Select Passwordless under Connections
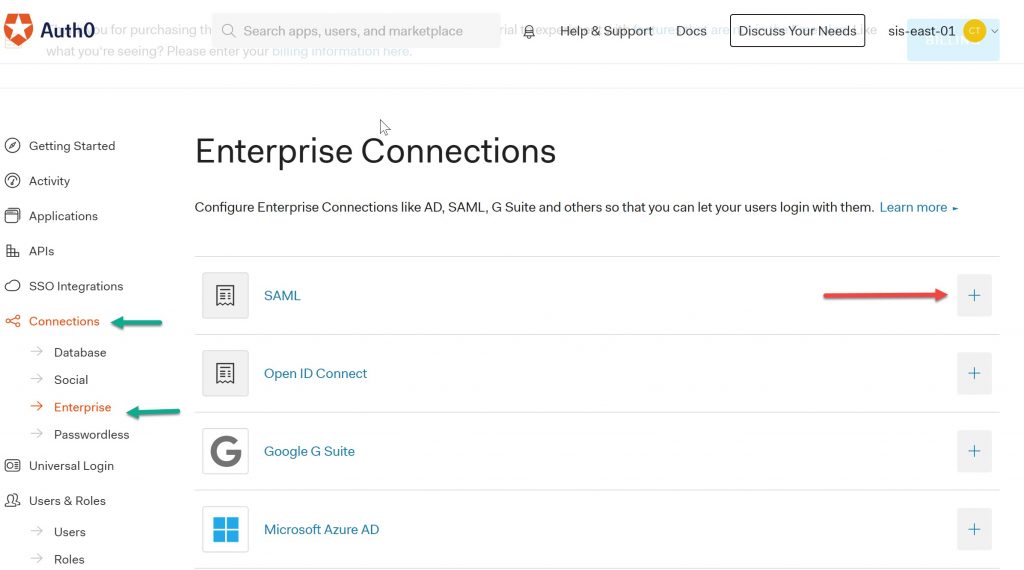 [x=91, y=434]
